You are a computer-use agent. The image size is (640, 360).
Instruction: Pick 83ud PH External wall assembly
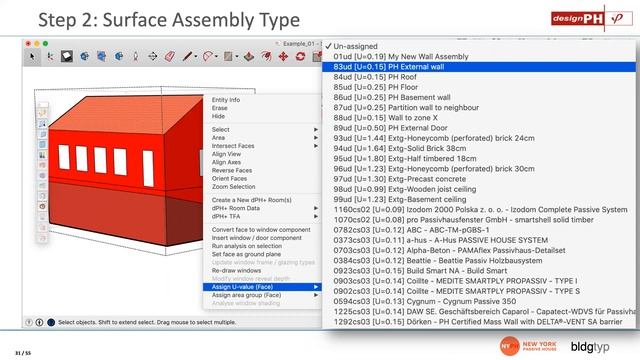[479, 67]
